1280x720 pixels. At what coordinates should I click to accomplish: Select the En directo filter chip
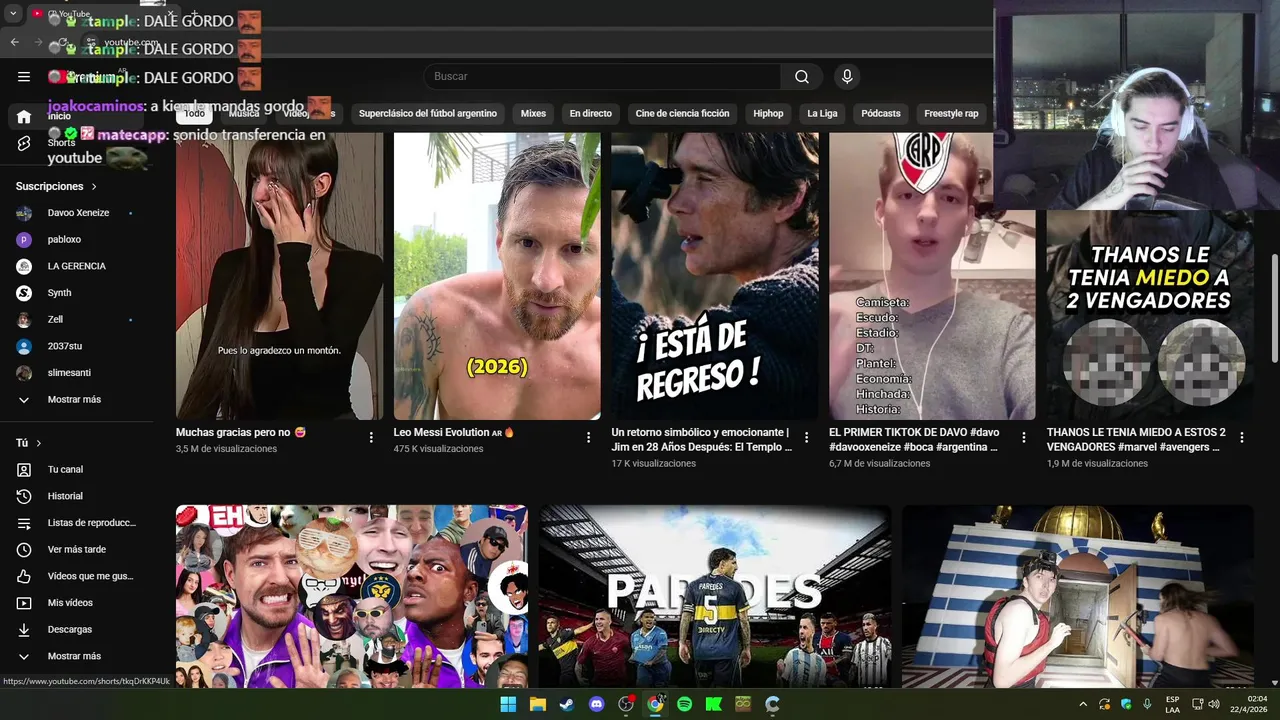coord(591,113)
